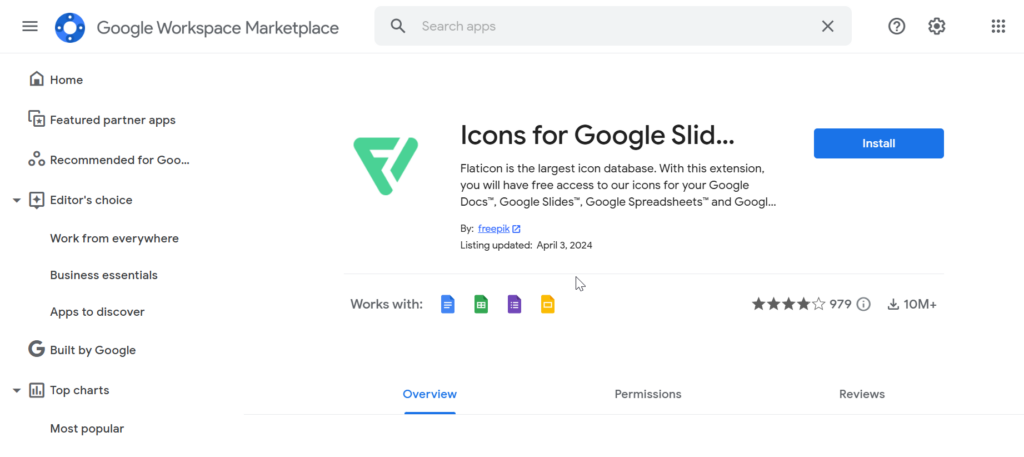Switch to the Permissions tab
1024x457 pixels.
(x=648, y=394)
